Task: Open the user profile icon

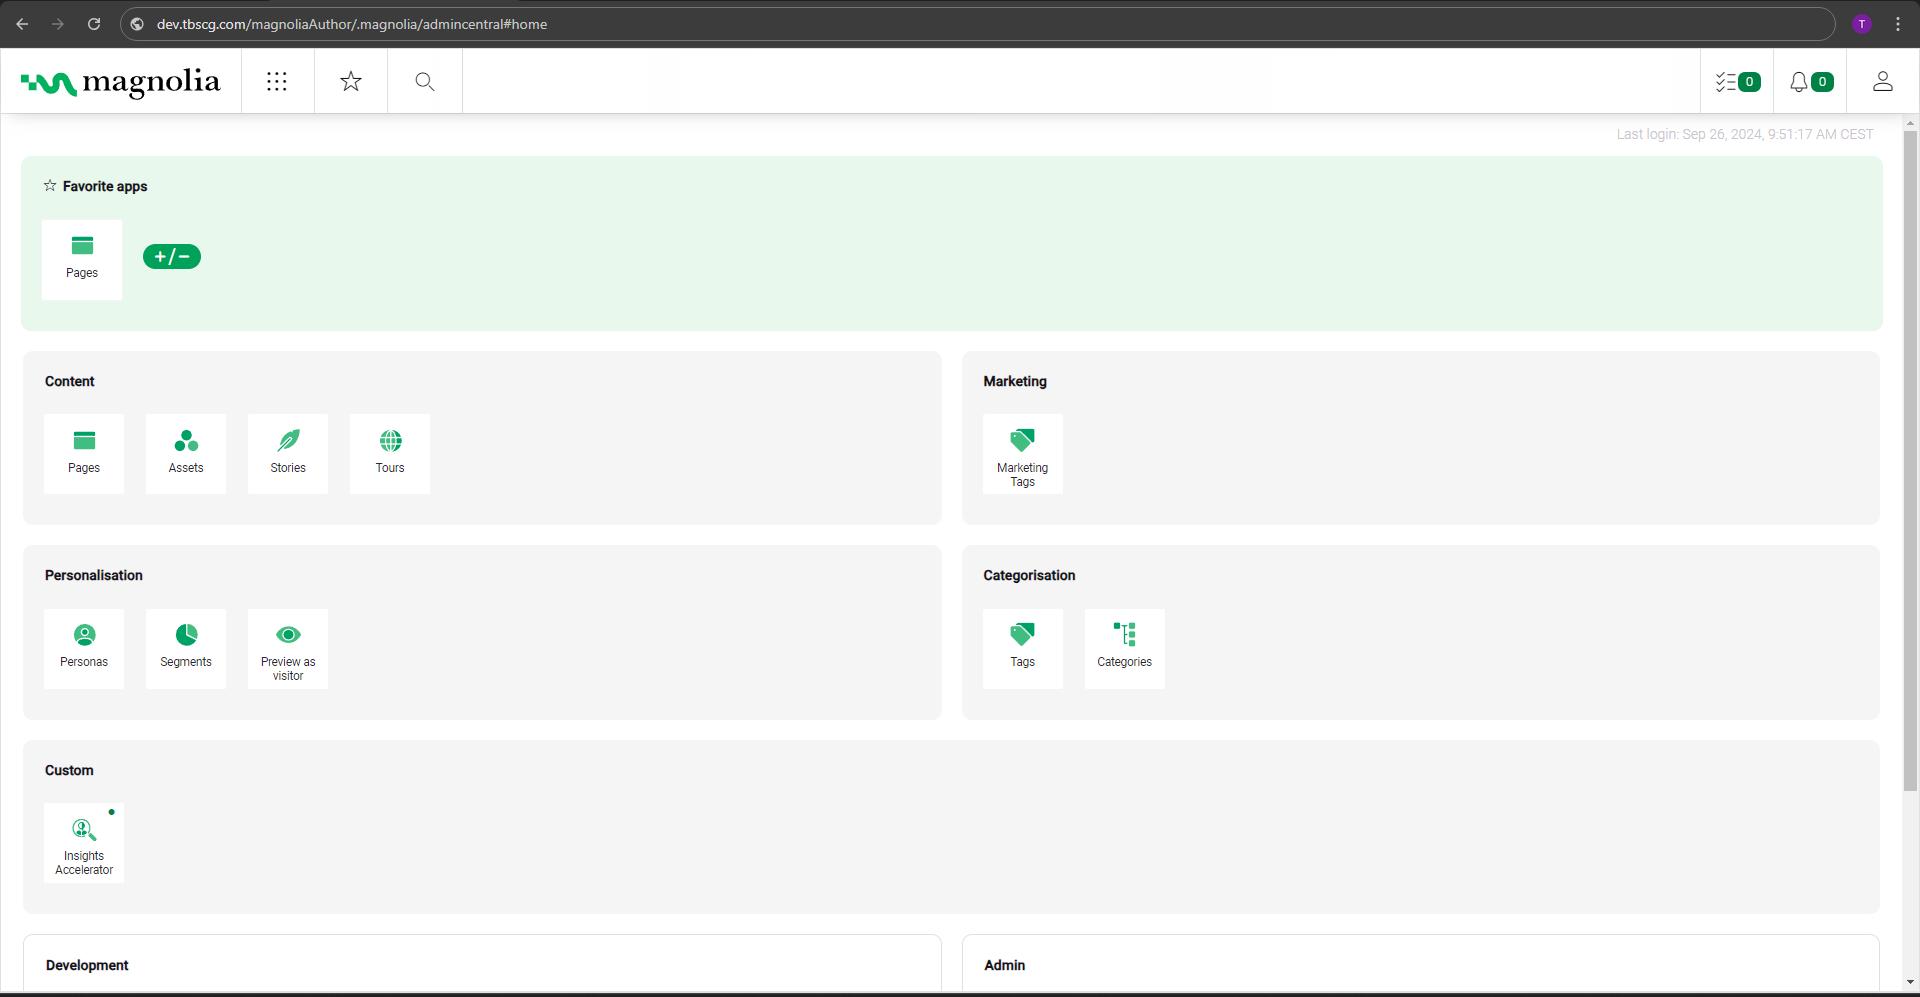Action: 1882,81
